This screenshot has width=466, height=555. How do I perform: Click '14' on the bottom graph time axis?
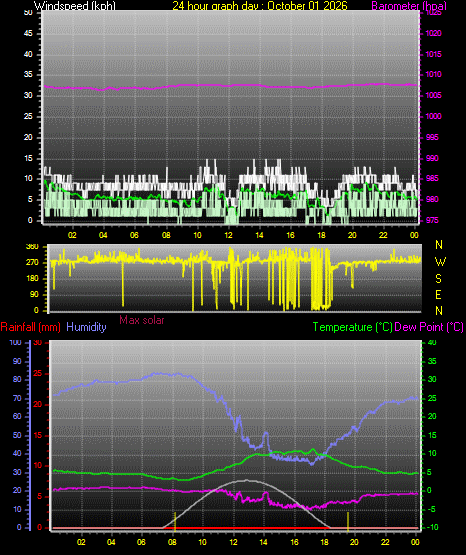point(264,542)
